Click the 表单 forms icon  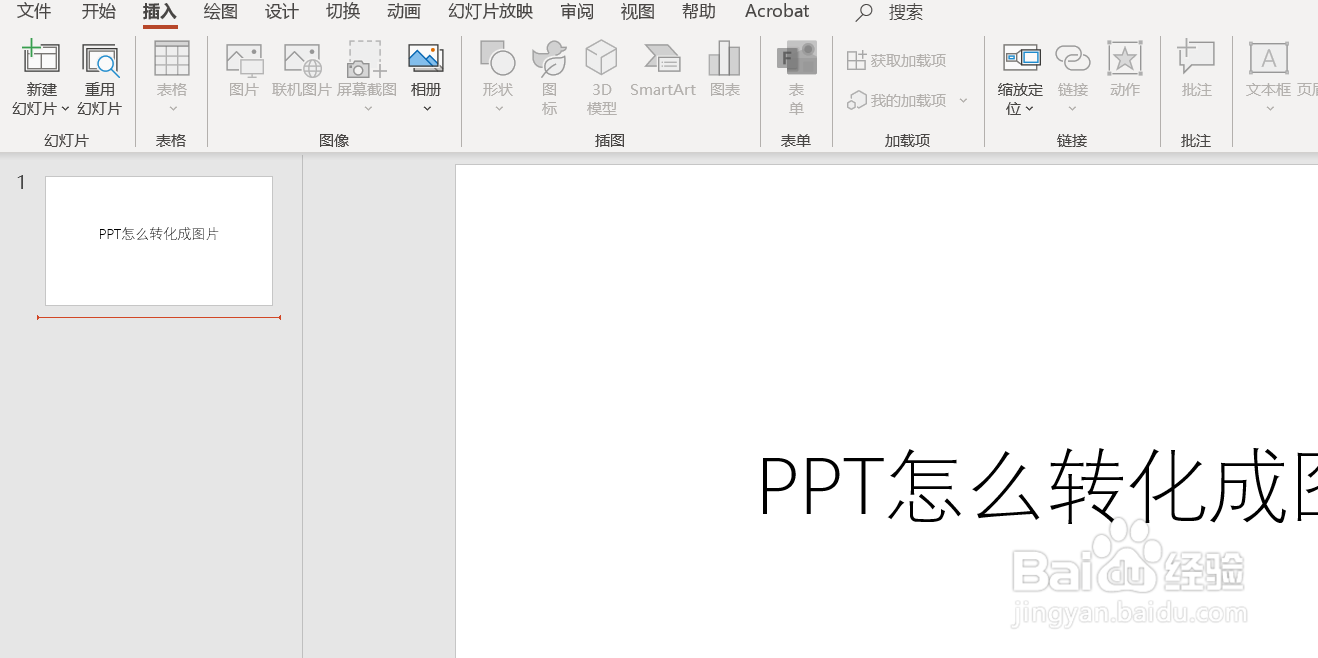click(x=796, y=58)
